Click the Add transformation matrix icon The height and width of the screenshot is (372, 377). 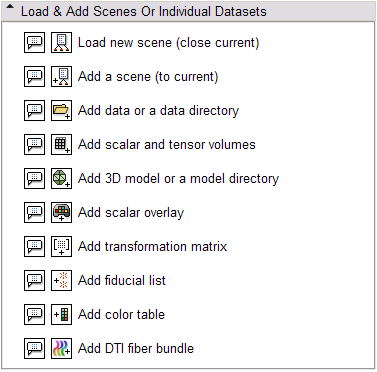(61, 246)
